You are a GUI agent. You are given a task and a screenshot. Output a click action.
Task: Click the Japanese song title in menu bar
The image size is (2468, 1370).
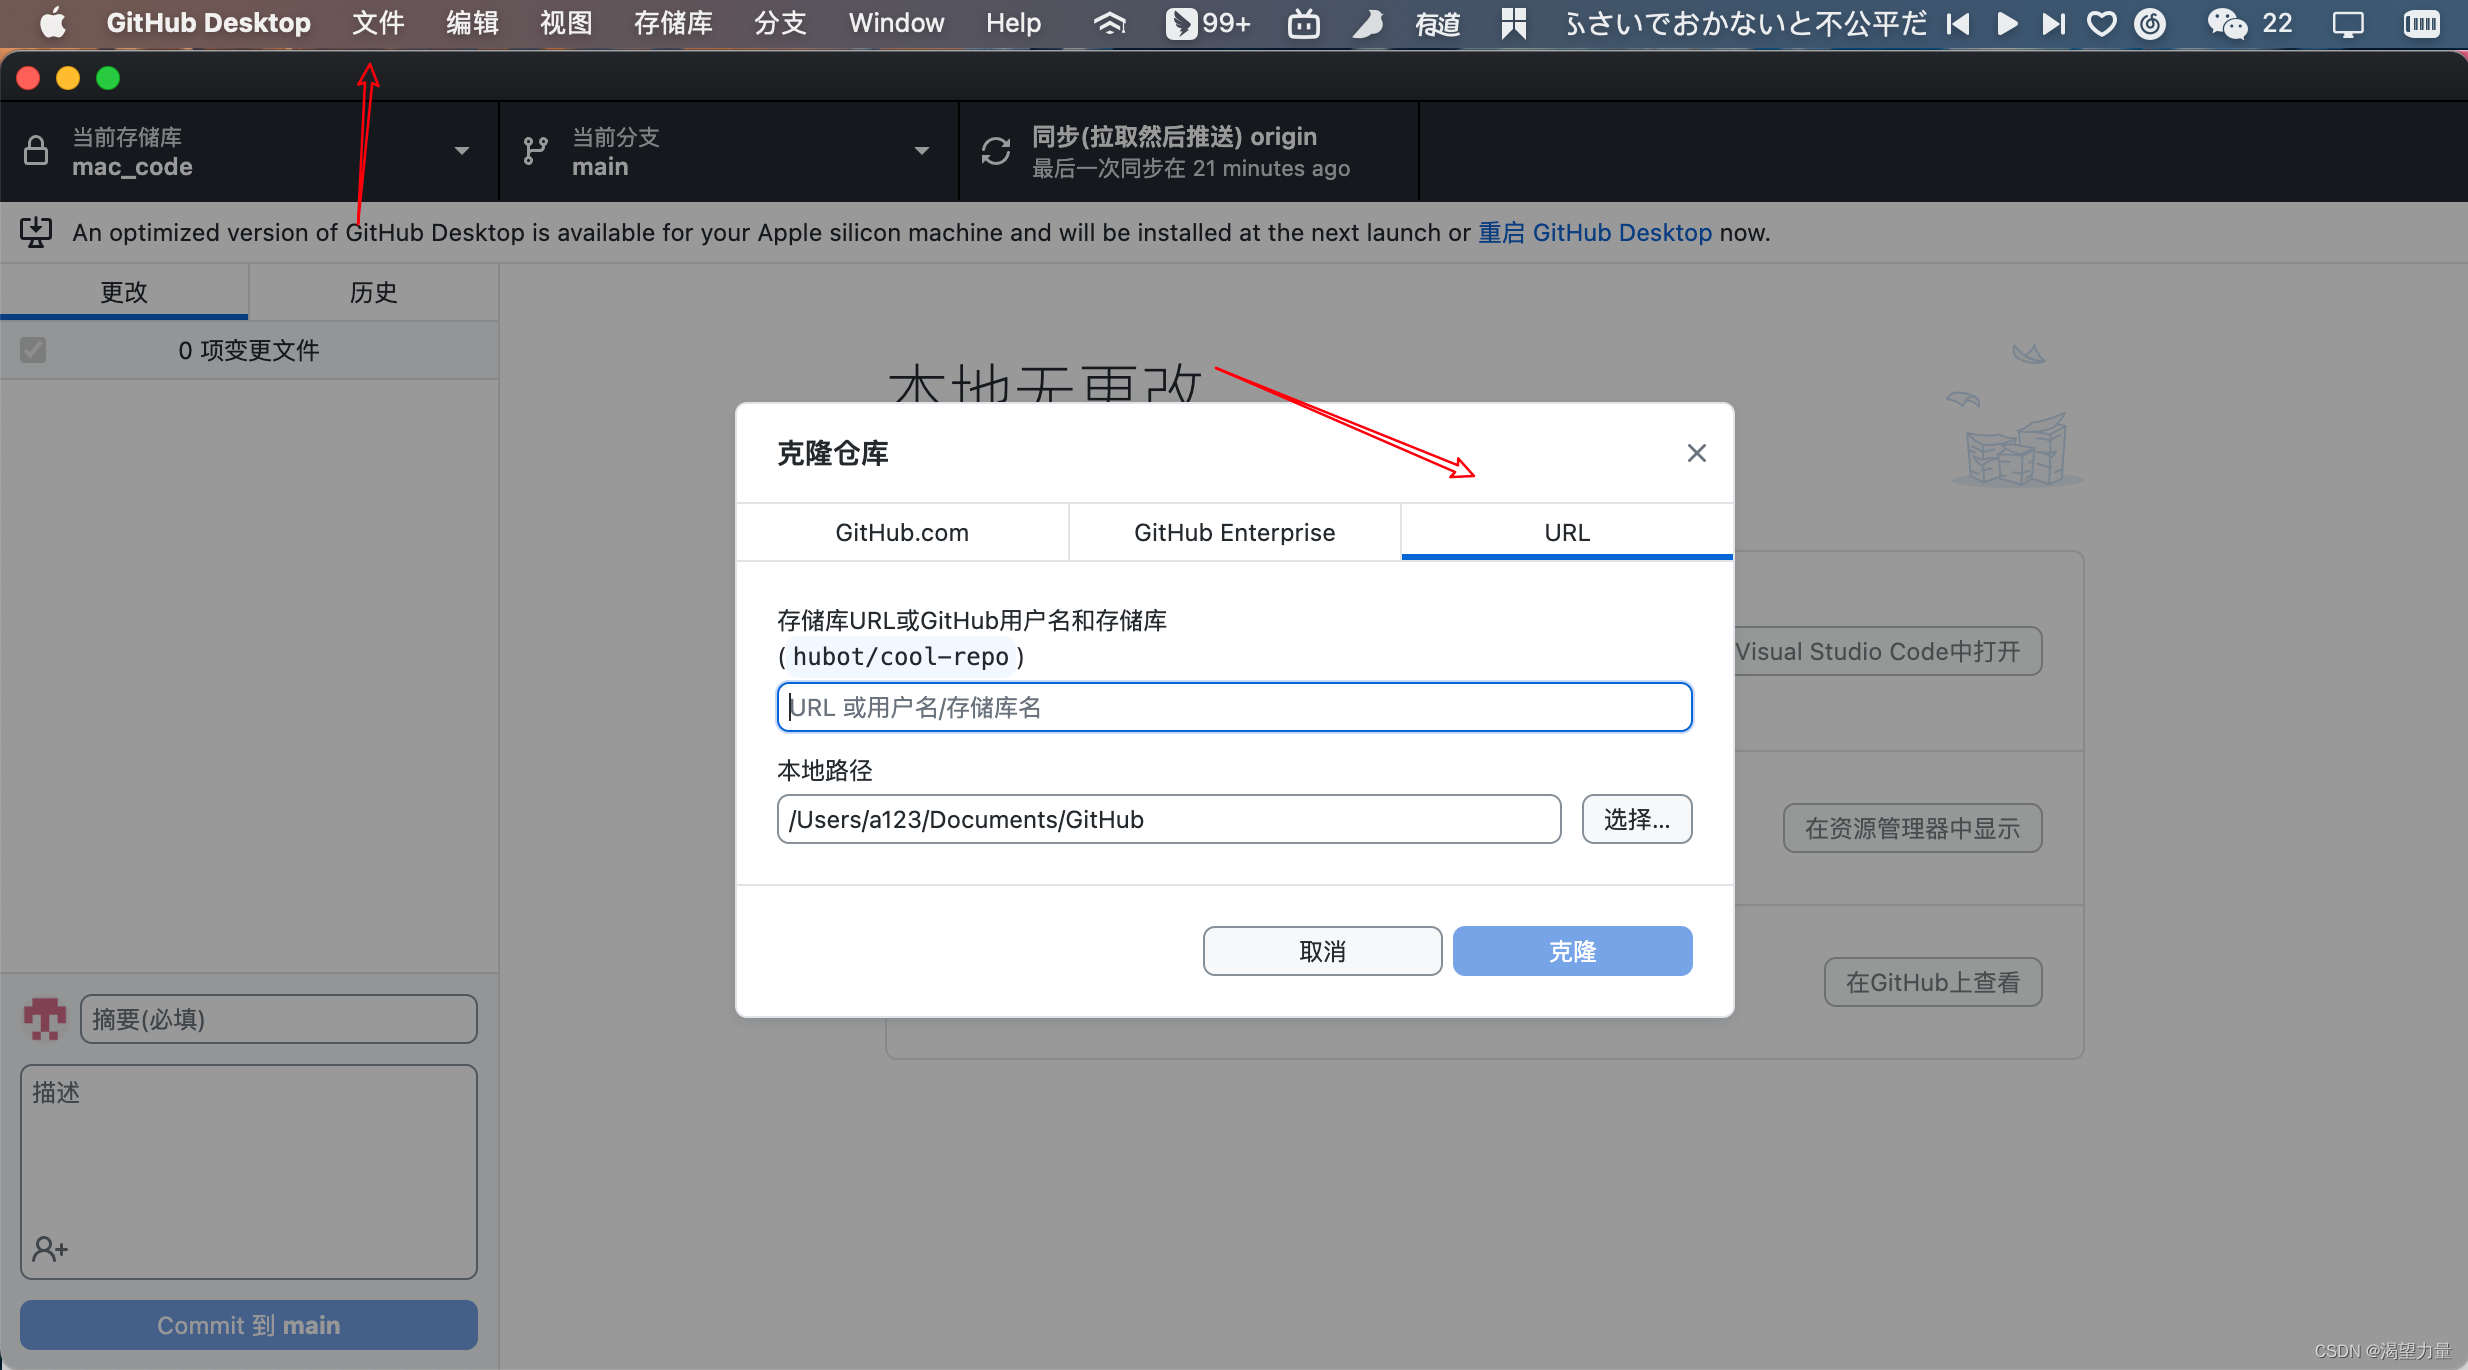[x=1746, y=23]
